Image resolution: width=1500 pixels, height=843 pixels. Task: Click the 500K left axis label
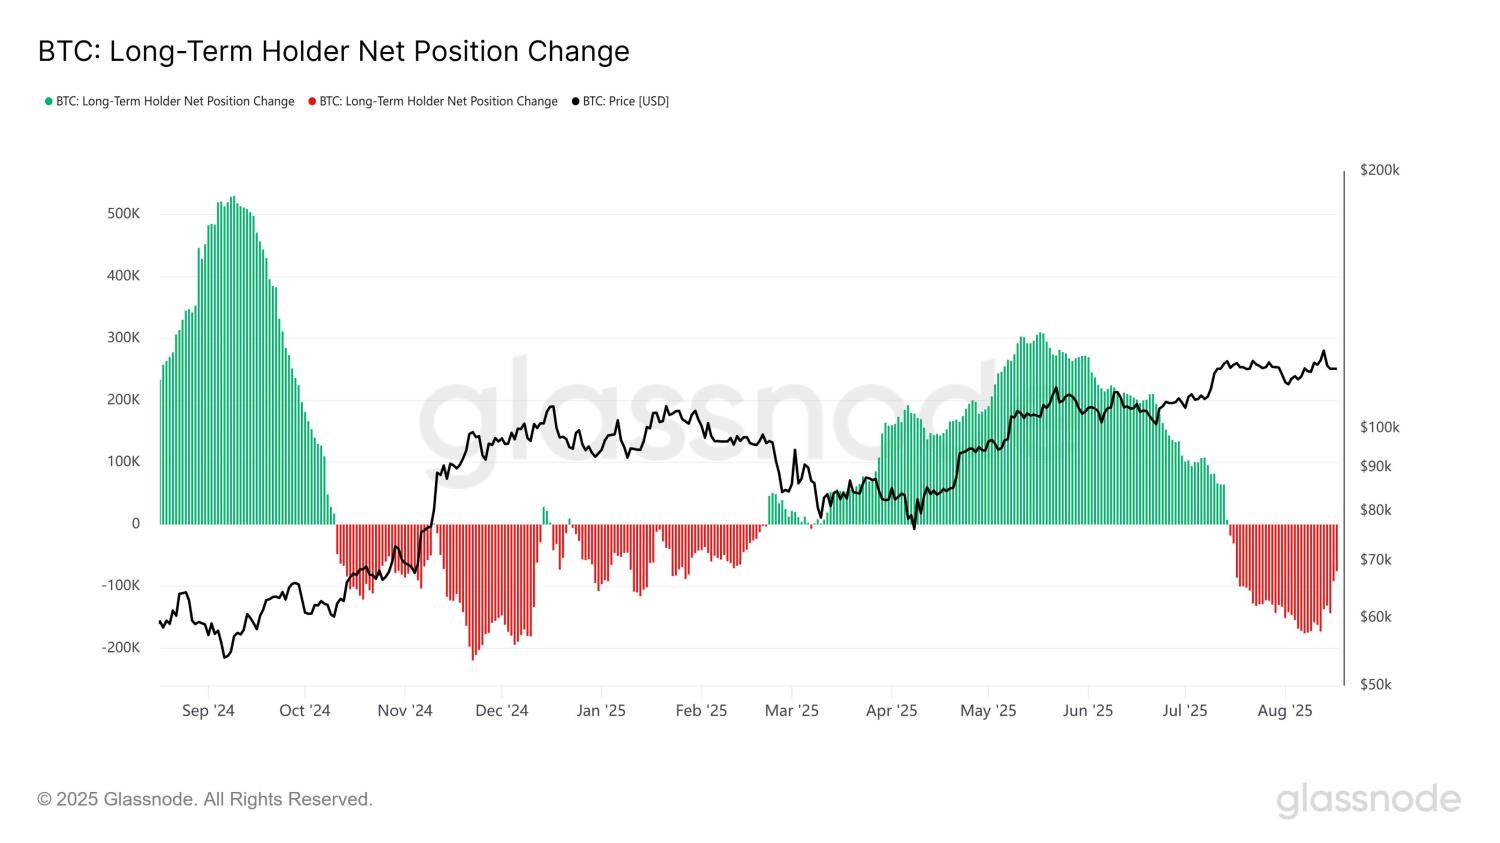(123, 214)
